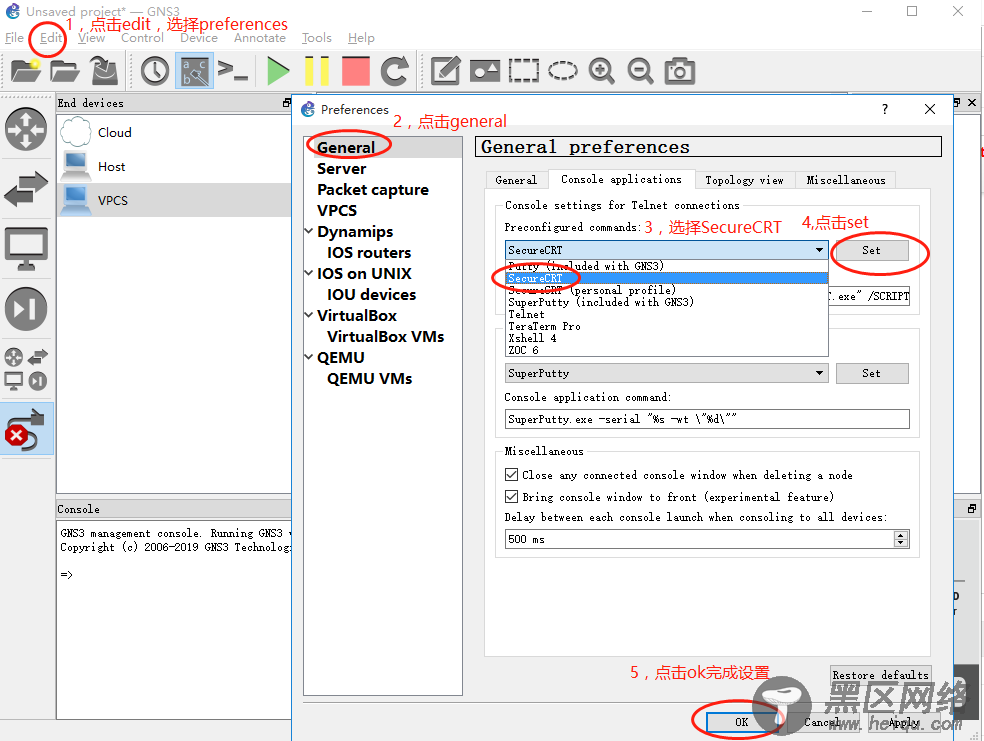Toggle Bring console window to front checkbox
Viewport: 984px width, 741px height.
pos(511,496)
